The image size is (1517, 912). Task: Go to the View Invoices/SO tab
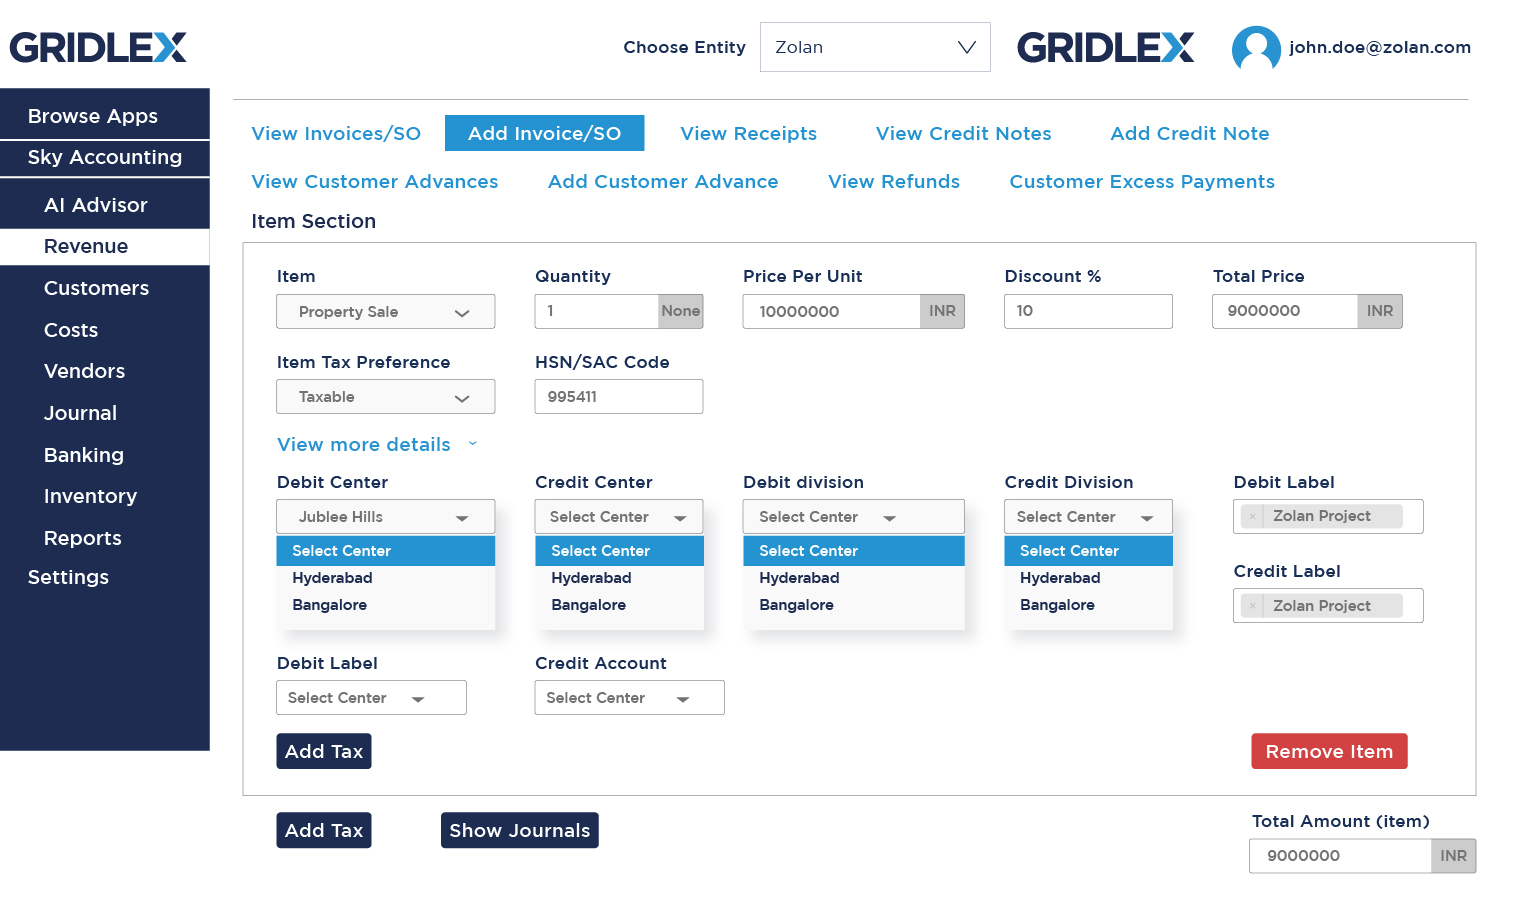coord(336,133)
